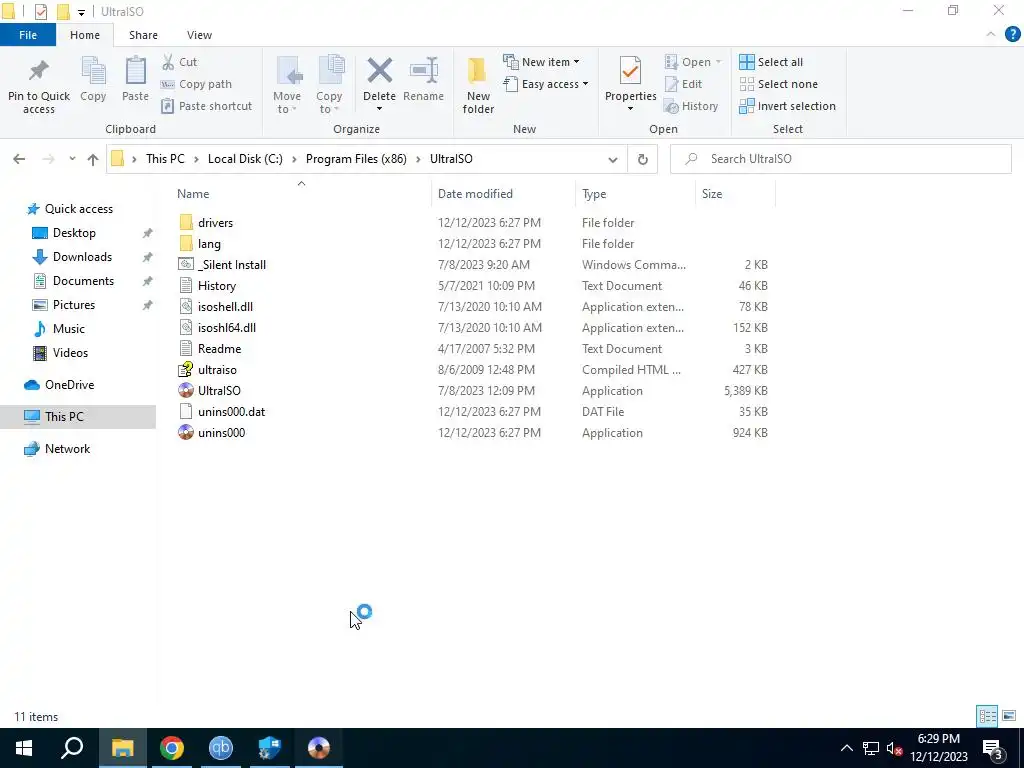Image resolution: width=1024 pixels, height=768 pixels.
Task: Switch to large icons view in status bar
Action: point(1009,716)
